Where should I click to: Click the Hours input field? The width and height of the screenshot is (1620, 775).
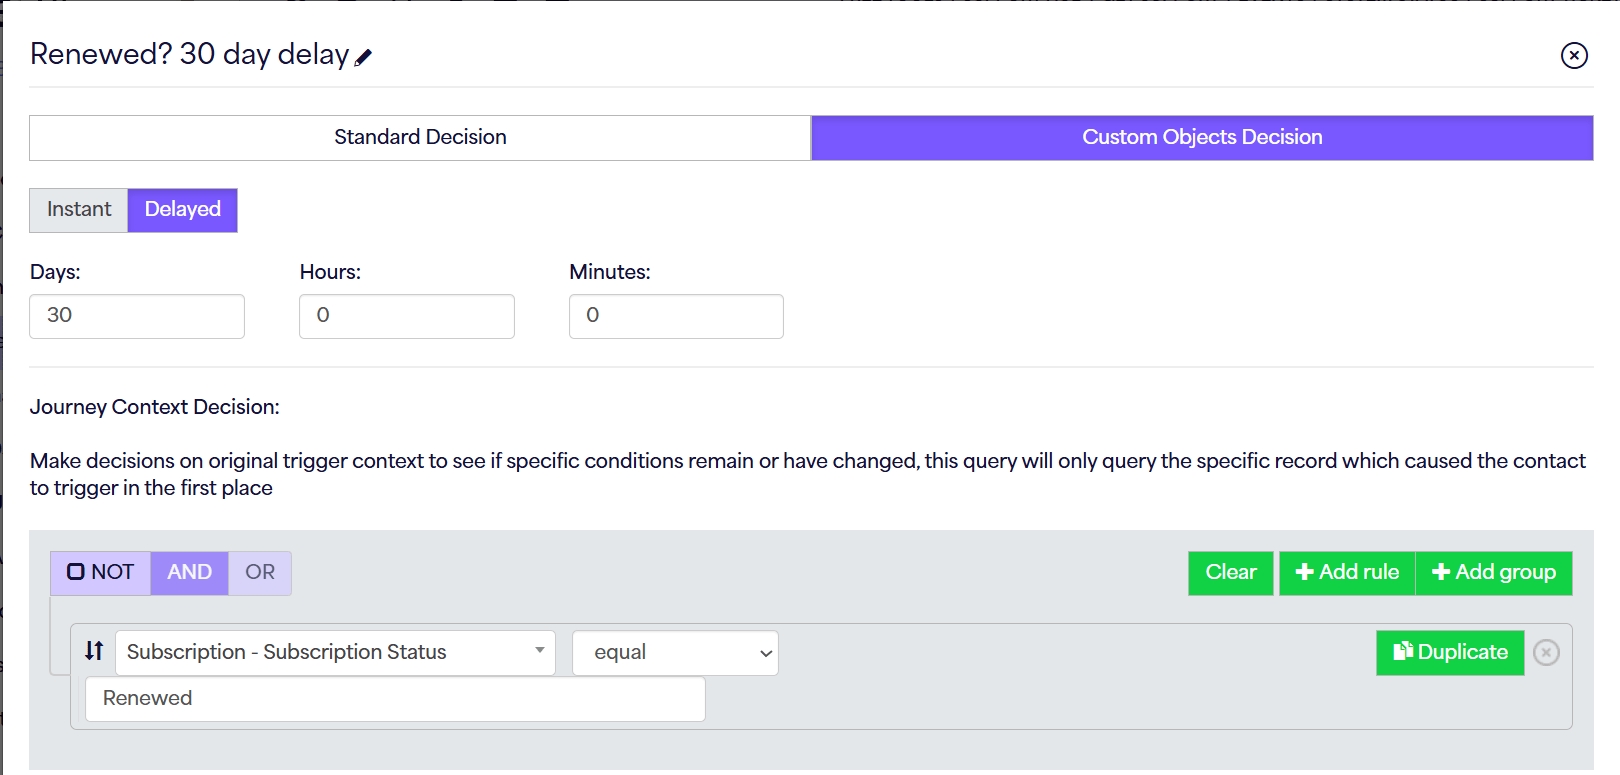click(407, 316)
